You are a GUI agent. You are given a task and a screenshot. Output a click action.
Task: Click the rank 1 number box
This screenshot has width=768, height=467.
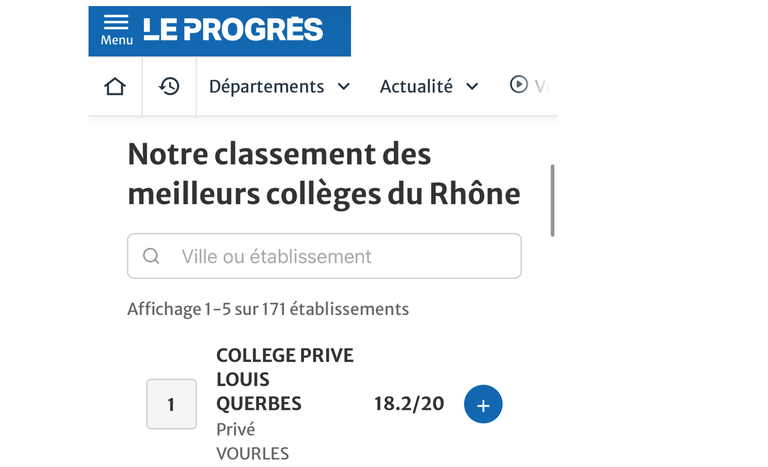tap(171, 405)
